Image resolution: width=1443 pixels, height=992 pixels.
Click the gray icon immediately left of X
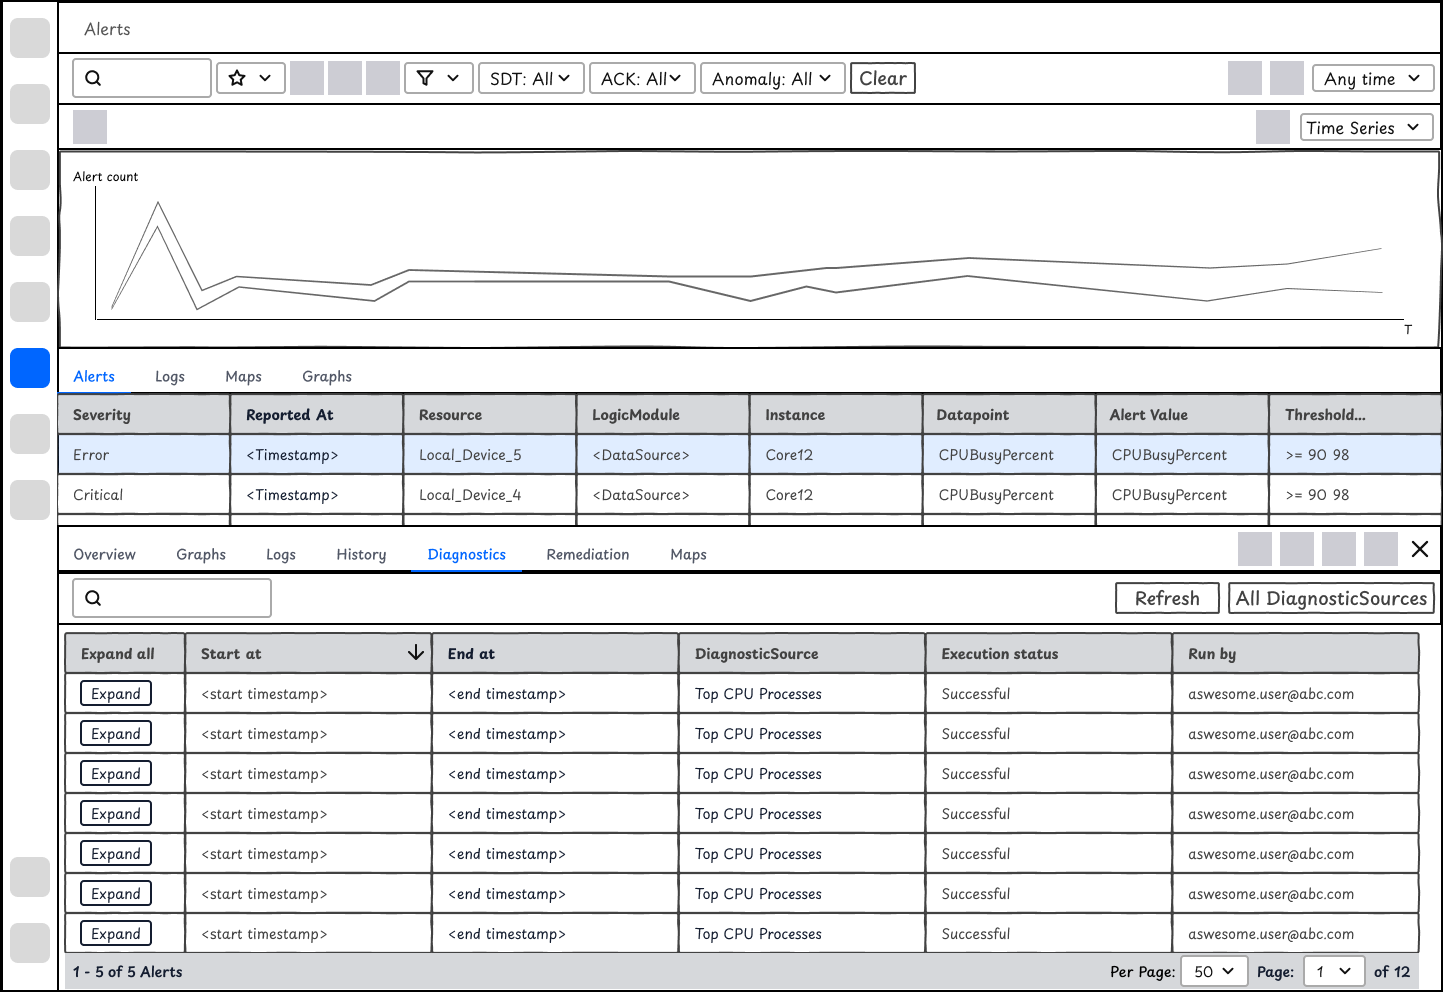point(1381,549)
